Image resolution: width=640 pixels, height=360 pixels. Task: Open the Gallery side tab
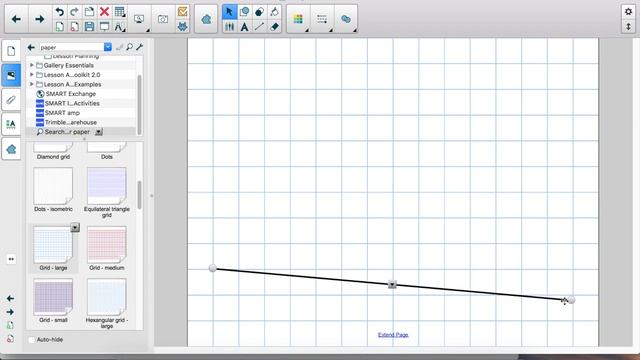click(x=11, y=75)
